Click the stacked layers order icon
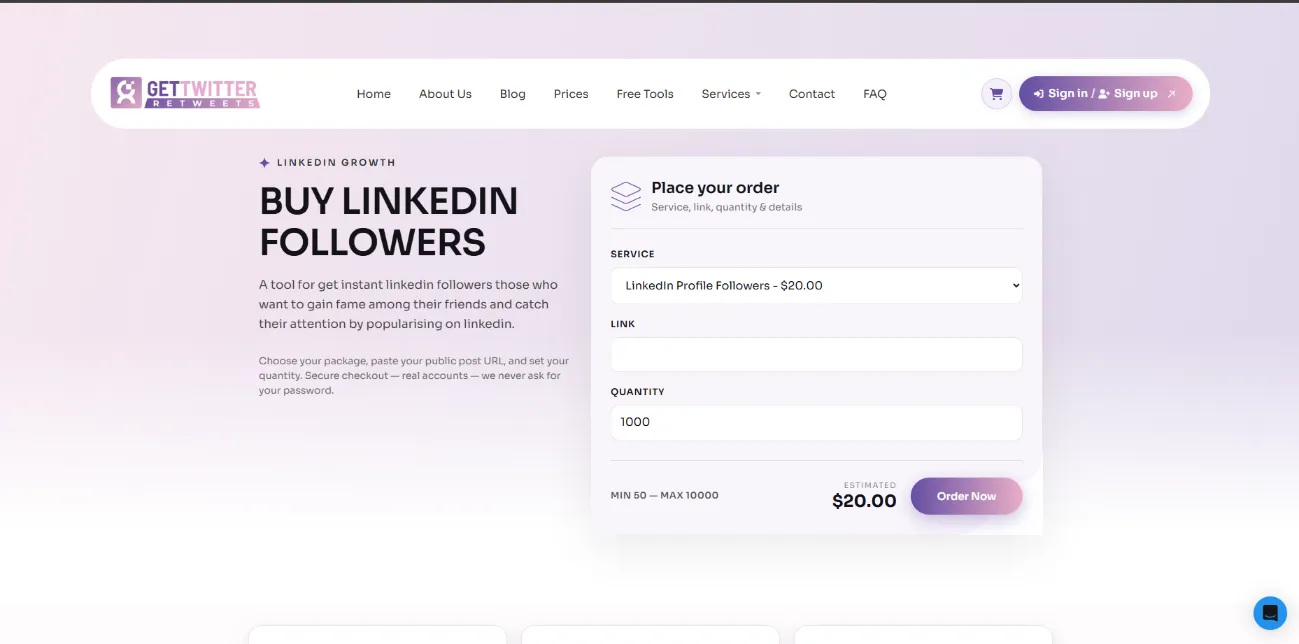The width and height of the screenshot is (1299, 644). [x=626, y=196]
